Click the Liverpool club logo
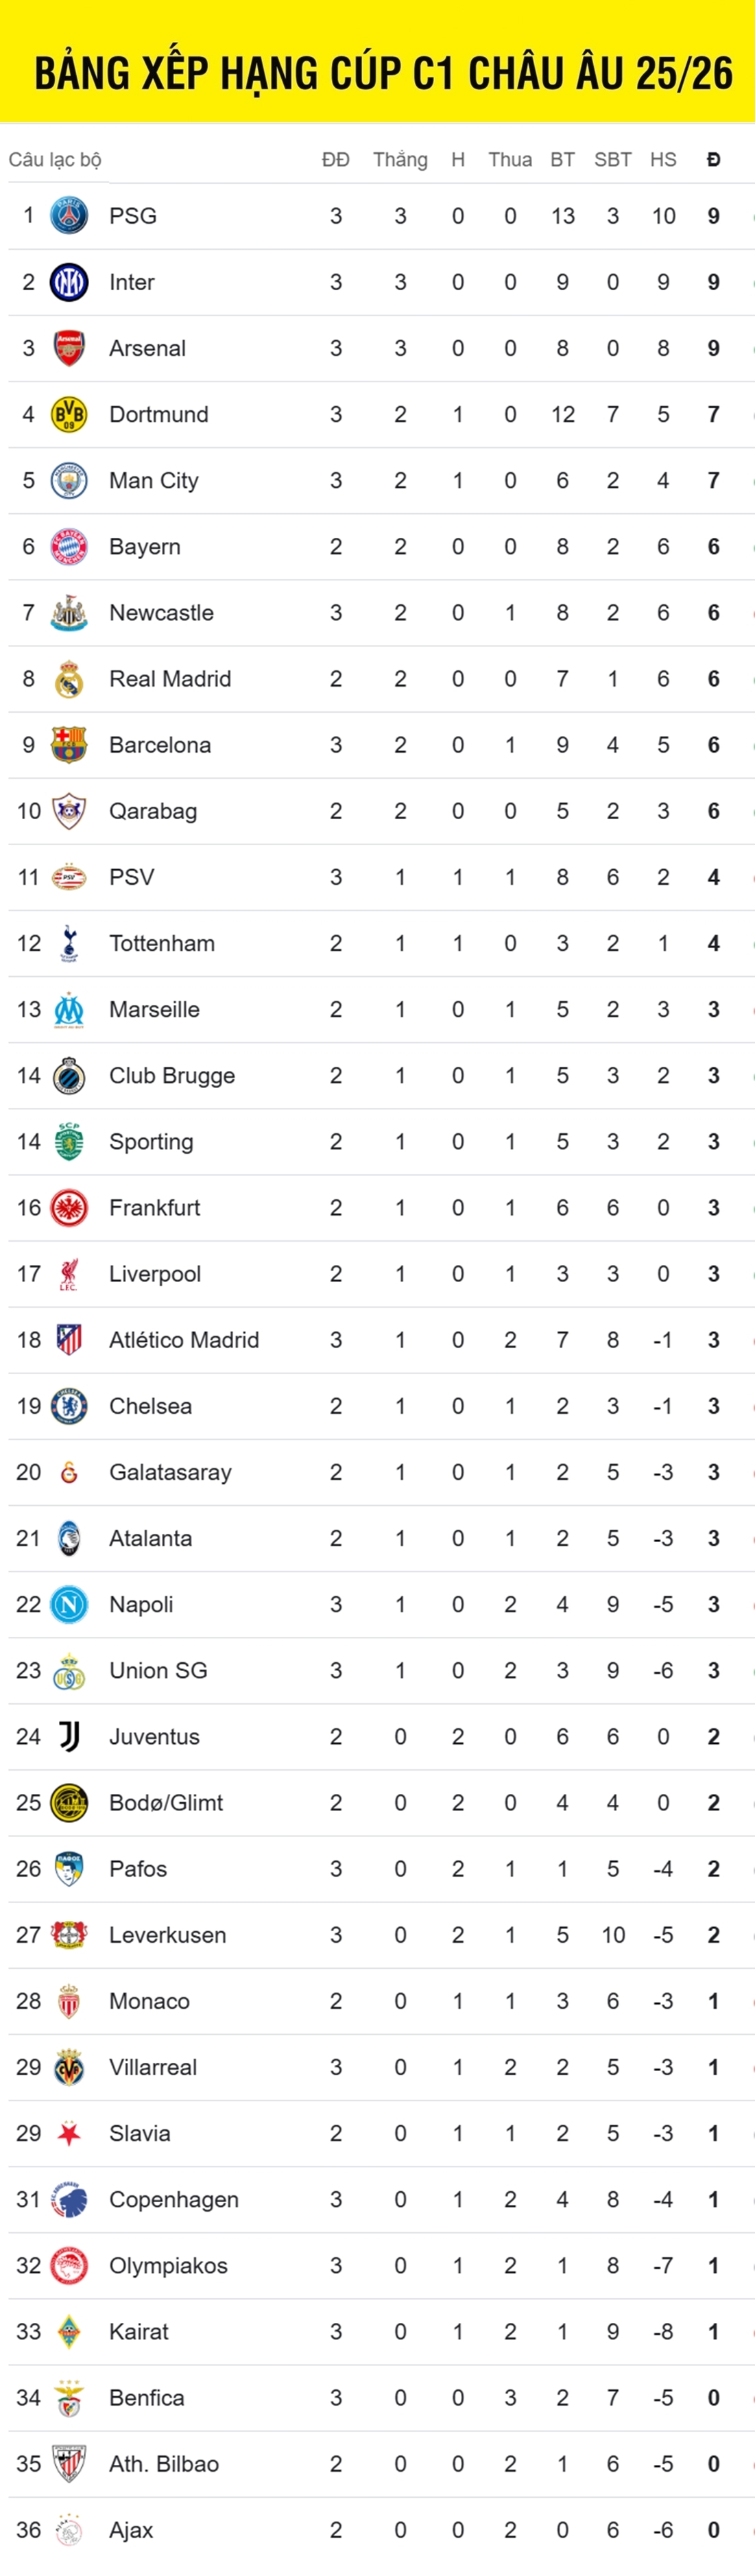The image size is (755, 2576). click(69, 1274)
